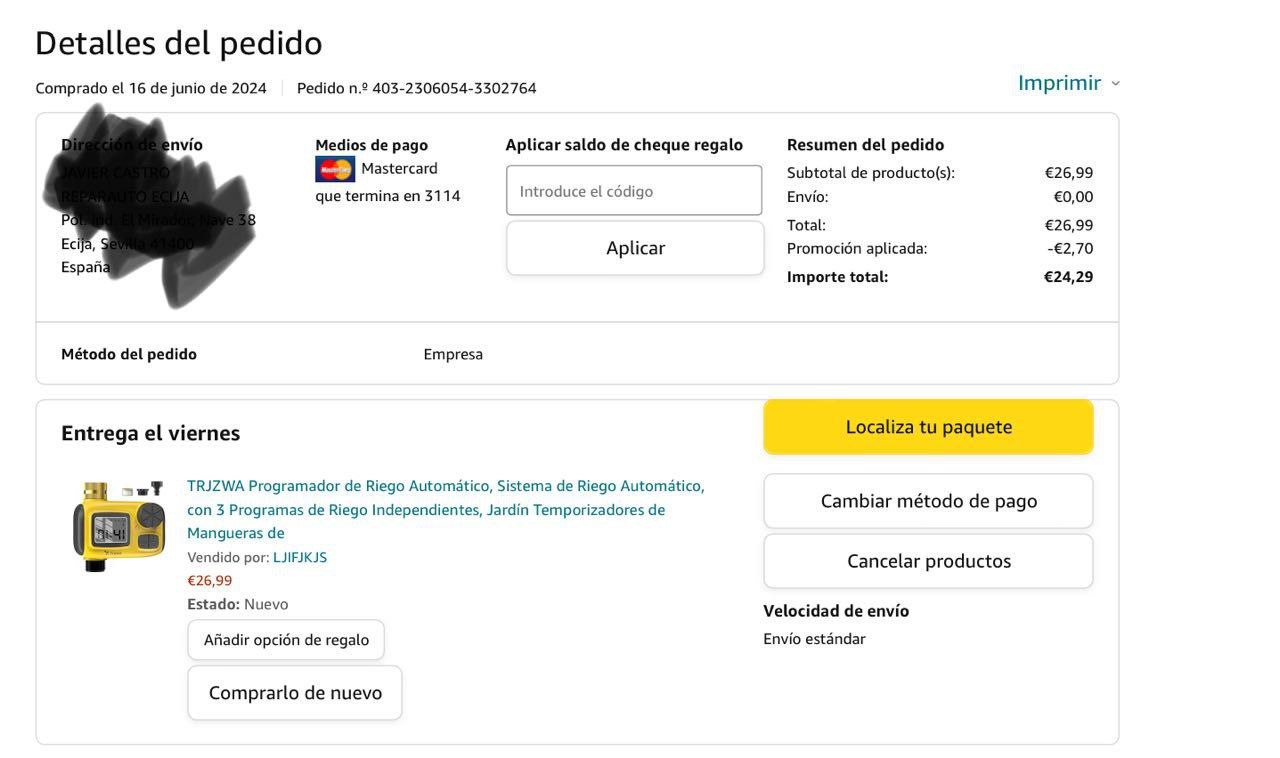Click the 'Importe total' €24,29 amount
This screenshot has width=1280, height=758.
point(1068,277)
